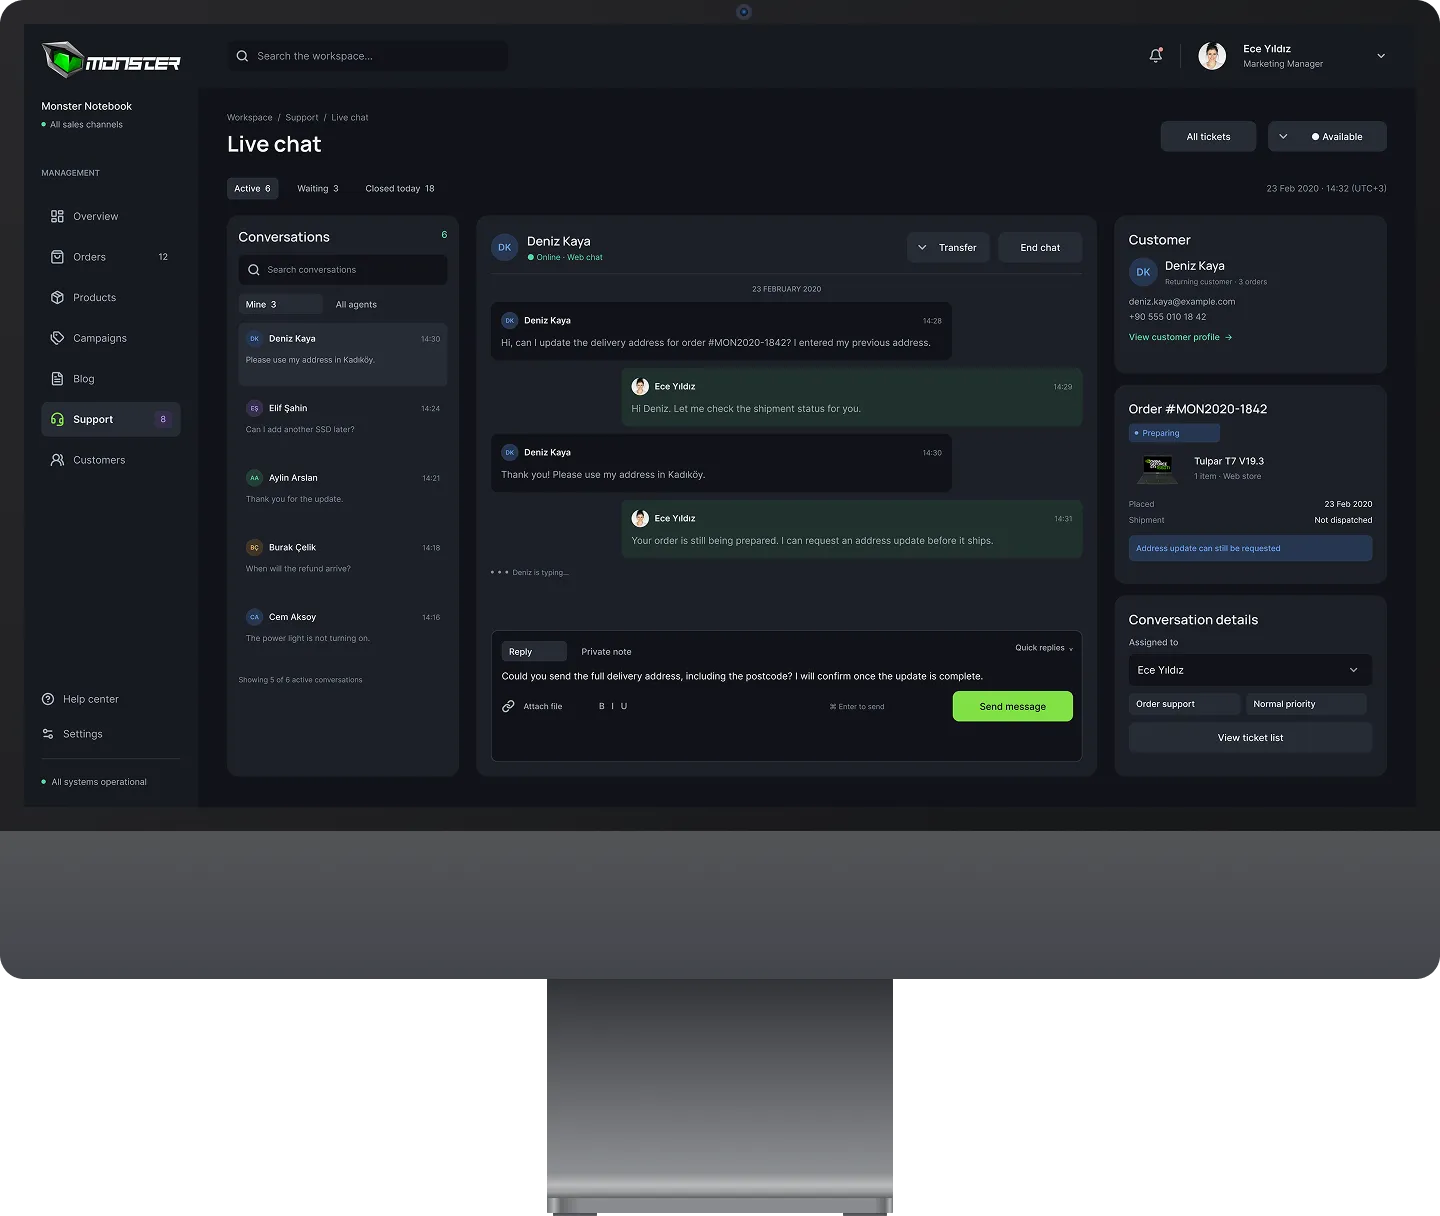Click Ece Yıldız avatar in 14:29 message
The height and width of the screenshot is (1216, 1440).
click(640, 386)
